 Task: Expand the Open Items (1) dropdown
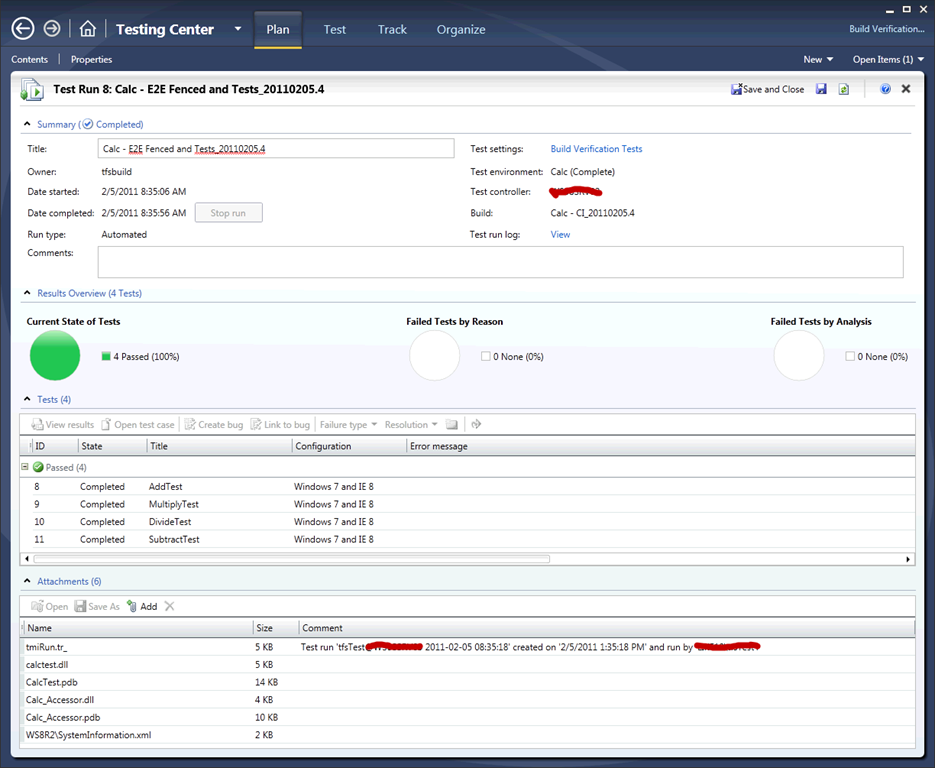click(x=887, y=59)
